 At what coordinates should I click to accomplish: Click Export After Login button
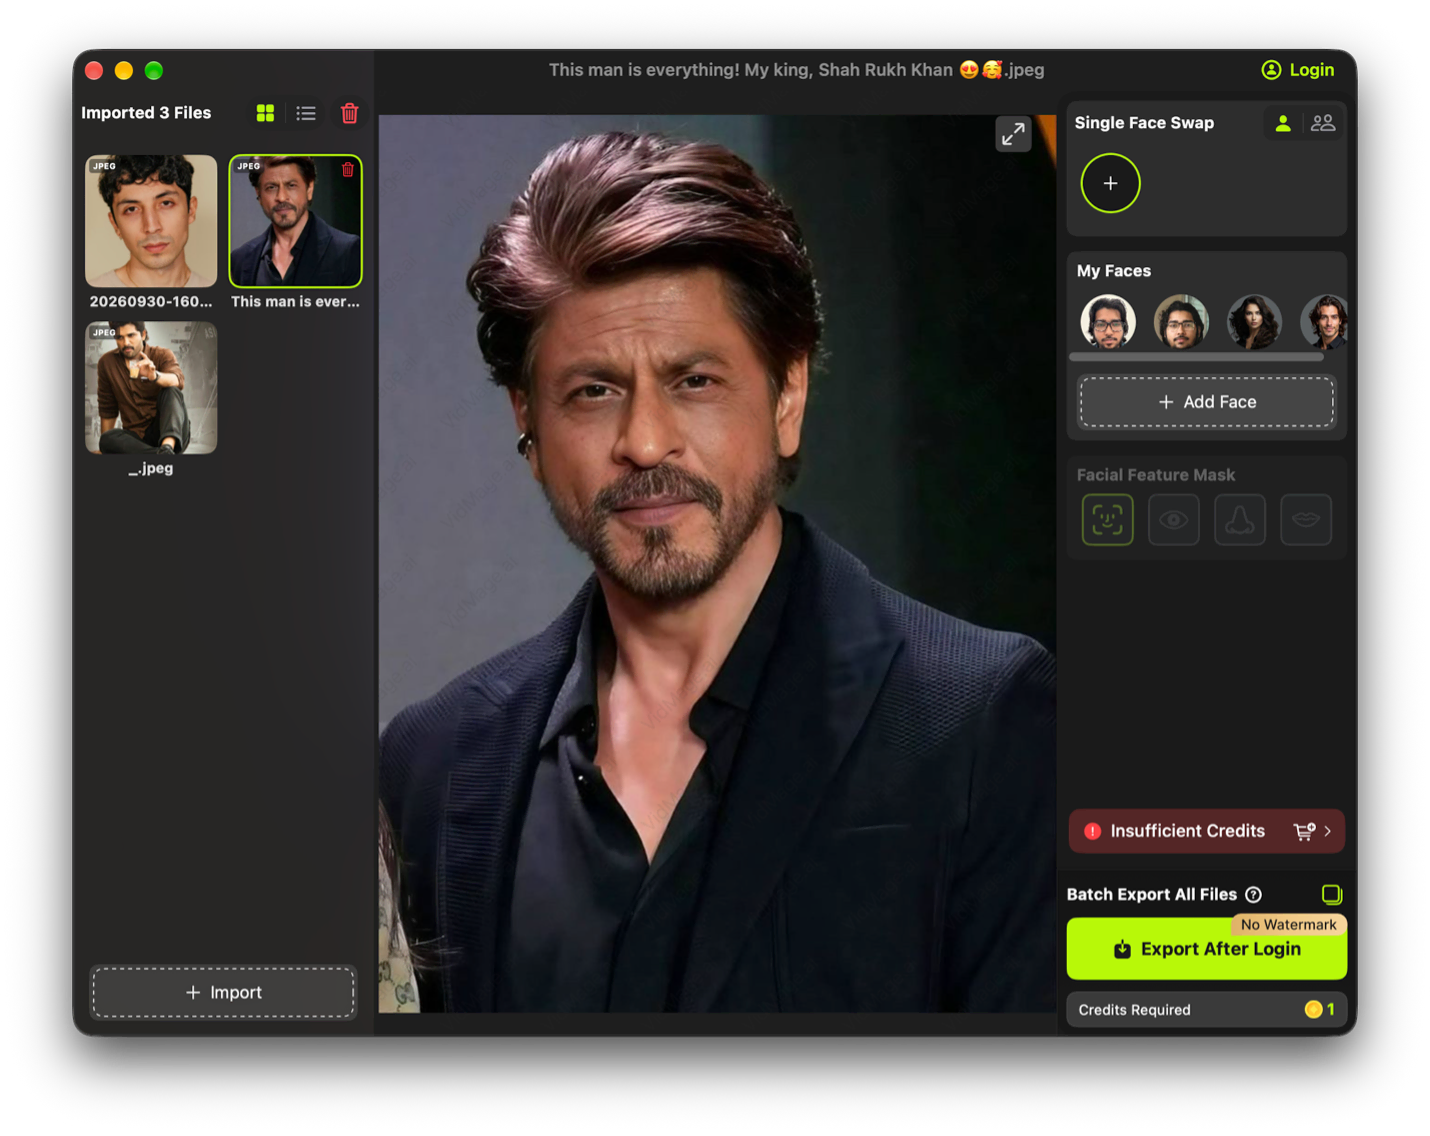click(x=1206, y=949)
